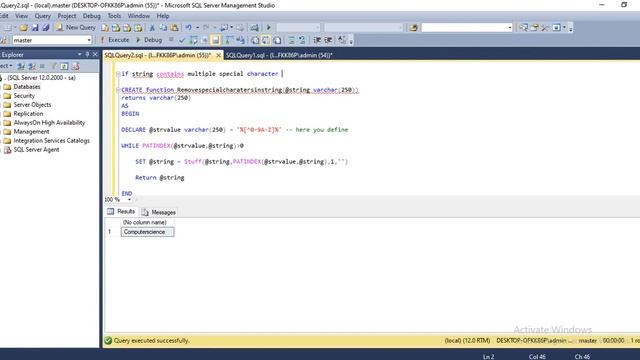640x360 pixels.
Task: Click the Save All icon
Action: (x=46, y=28)
